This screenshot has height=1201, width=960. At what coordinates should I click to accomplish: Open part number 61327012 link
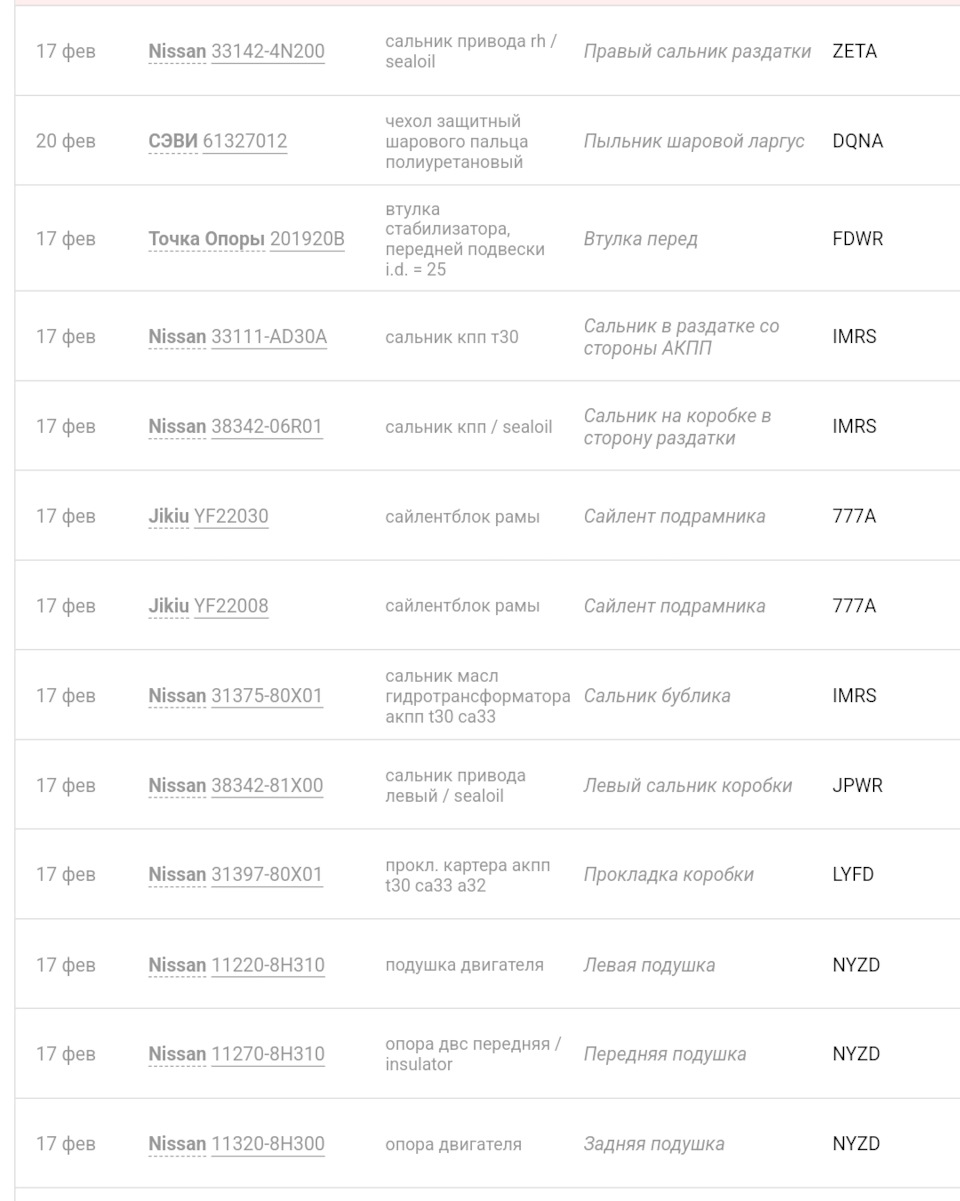click(245, 141)
